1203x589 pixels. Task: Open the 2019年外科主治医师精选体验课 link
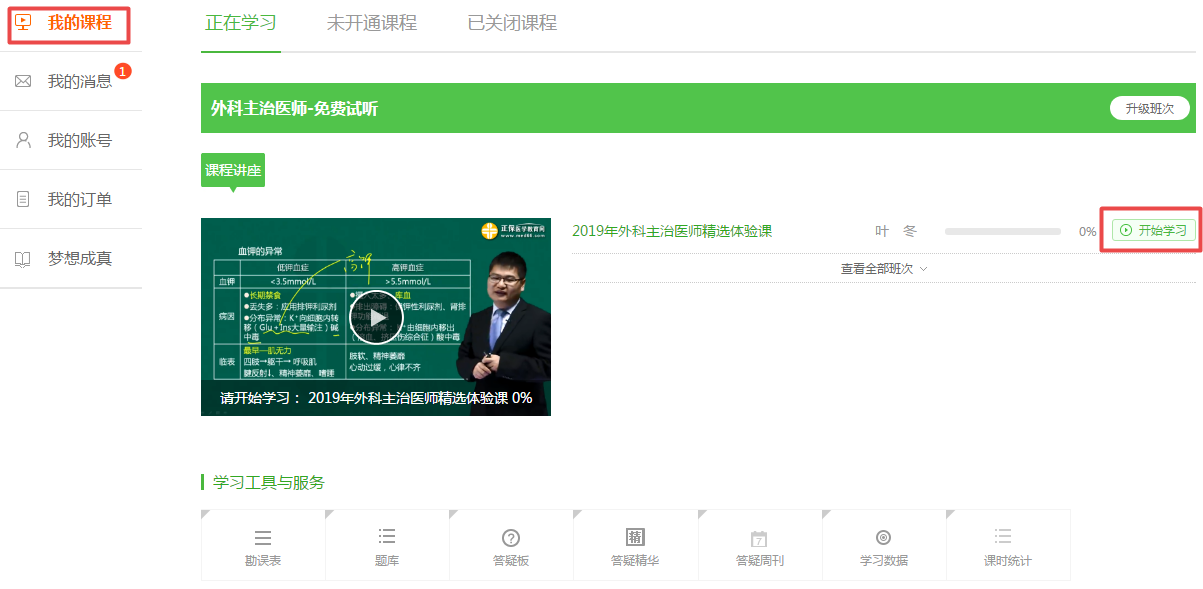point(672,231)
